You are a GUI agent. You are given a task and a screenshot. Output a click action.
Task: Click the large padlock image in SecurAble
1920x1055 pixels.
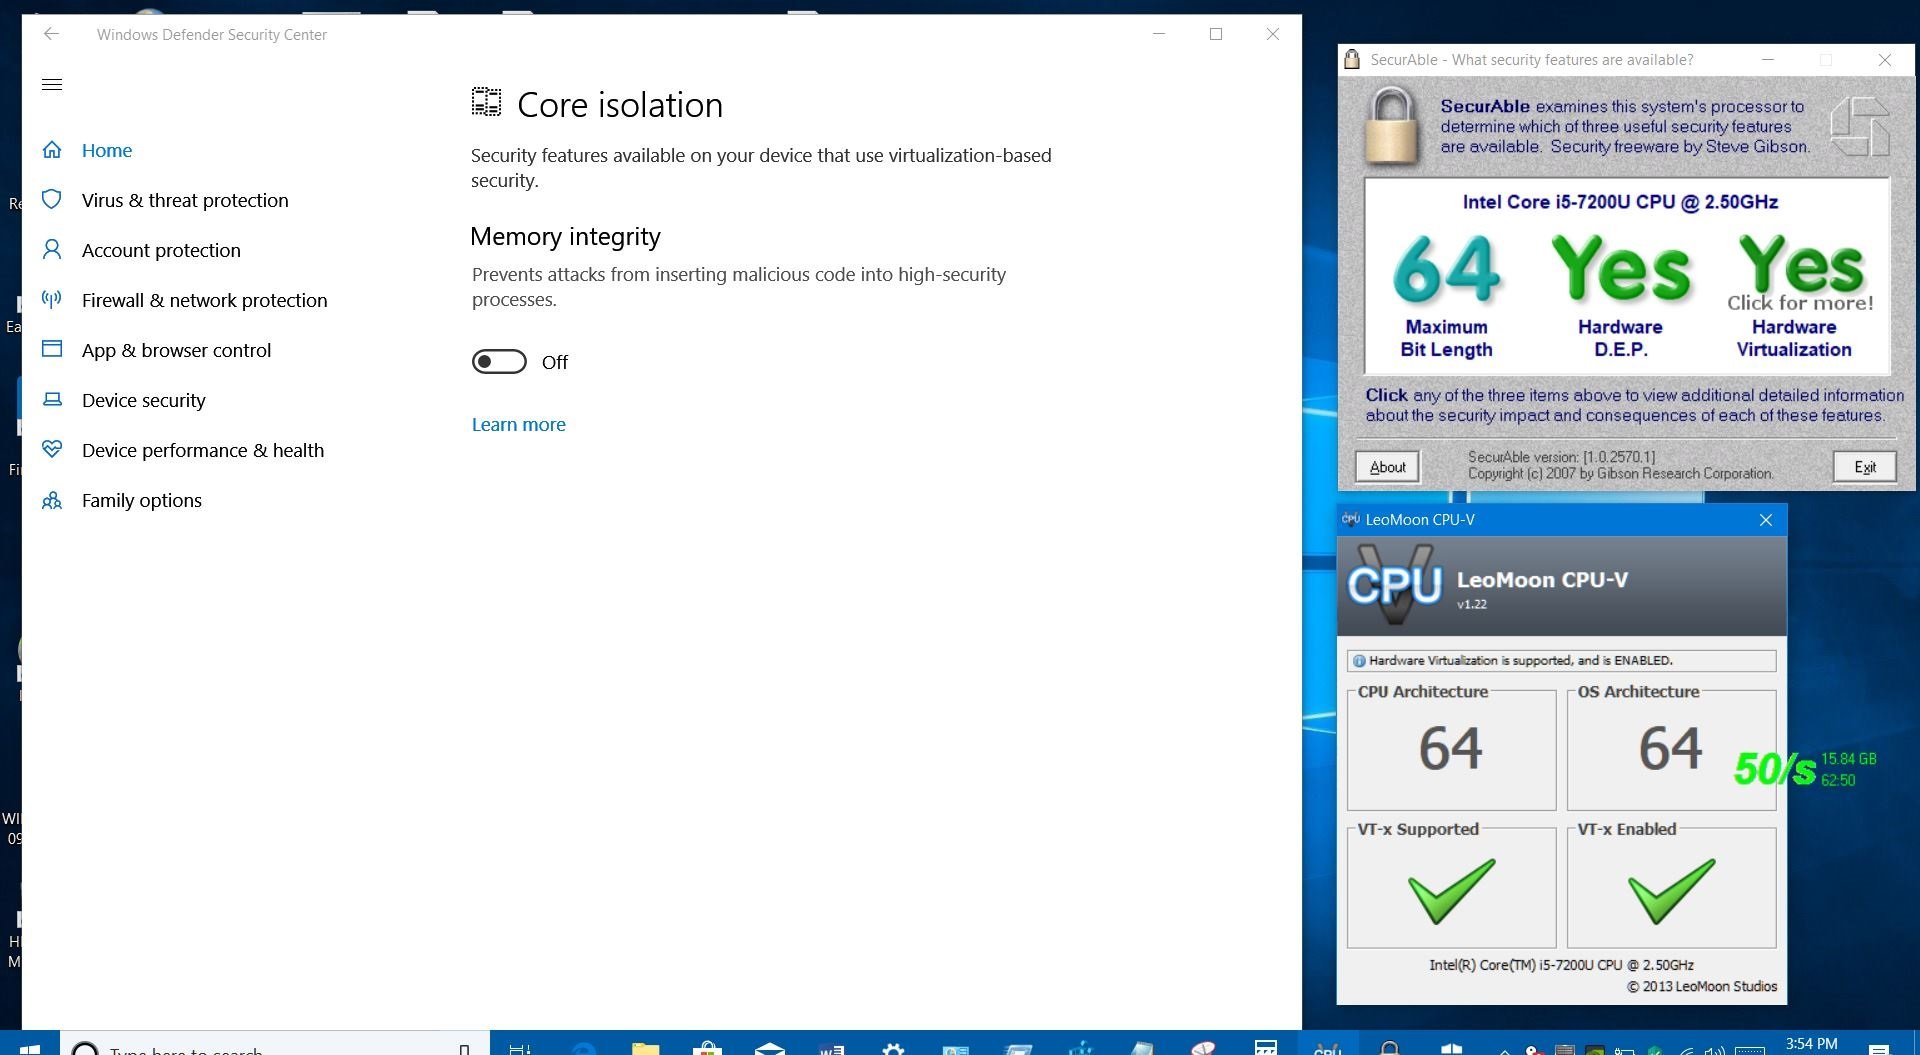point(1392,126)
